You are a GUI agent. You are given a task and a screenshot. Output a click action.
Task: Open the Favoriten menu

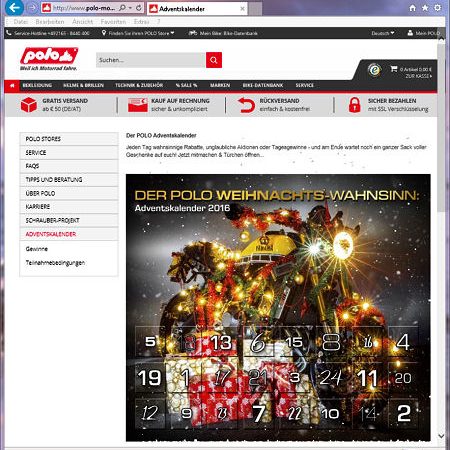pos(113,22)
